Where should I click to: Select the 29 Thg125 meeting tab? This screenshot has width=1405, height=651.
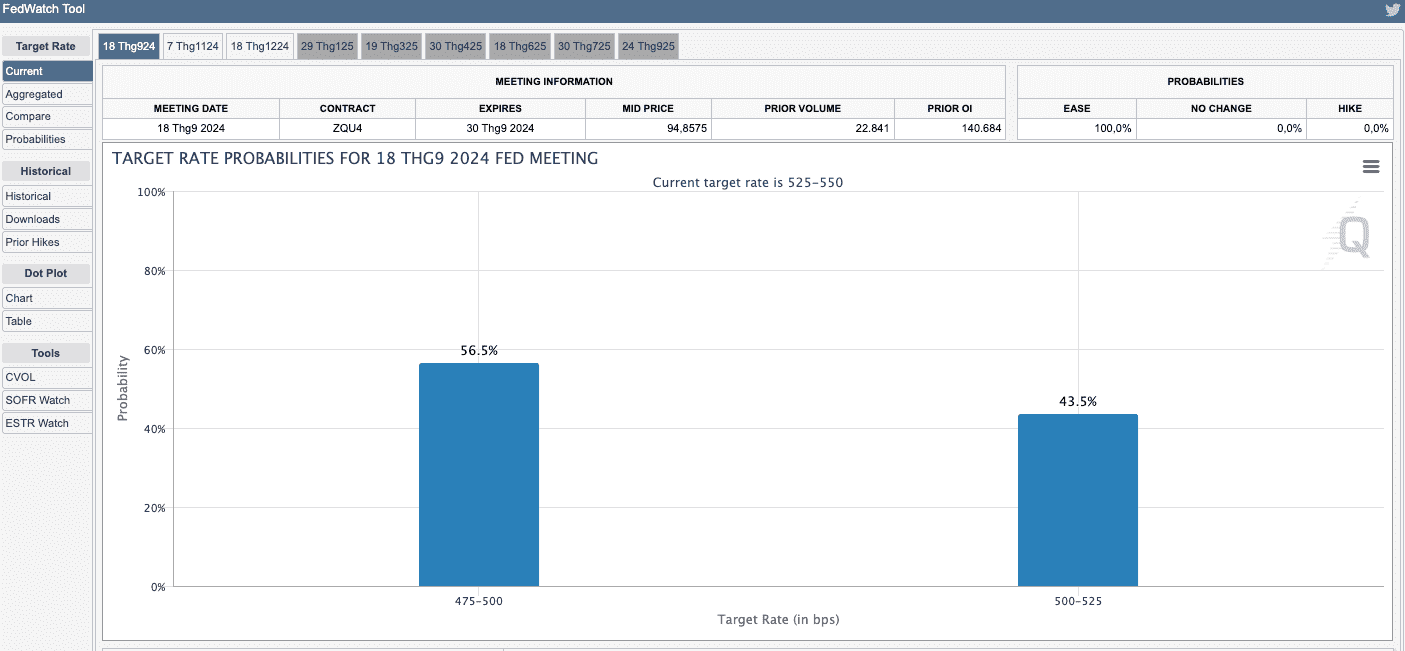pyautogui.click(x=327, y=46)
